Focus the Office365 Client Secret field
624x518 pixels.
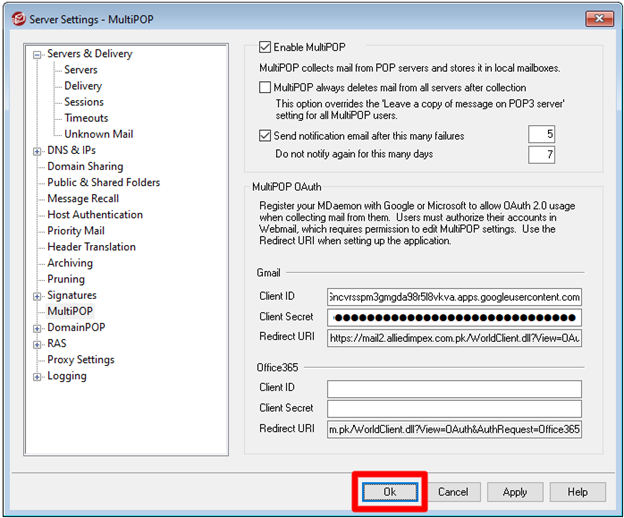pos(454,408)
